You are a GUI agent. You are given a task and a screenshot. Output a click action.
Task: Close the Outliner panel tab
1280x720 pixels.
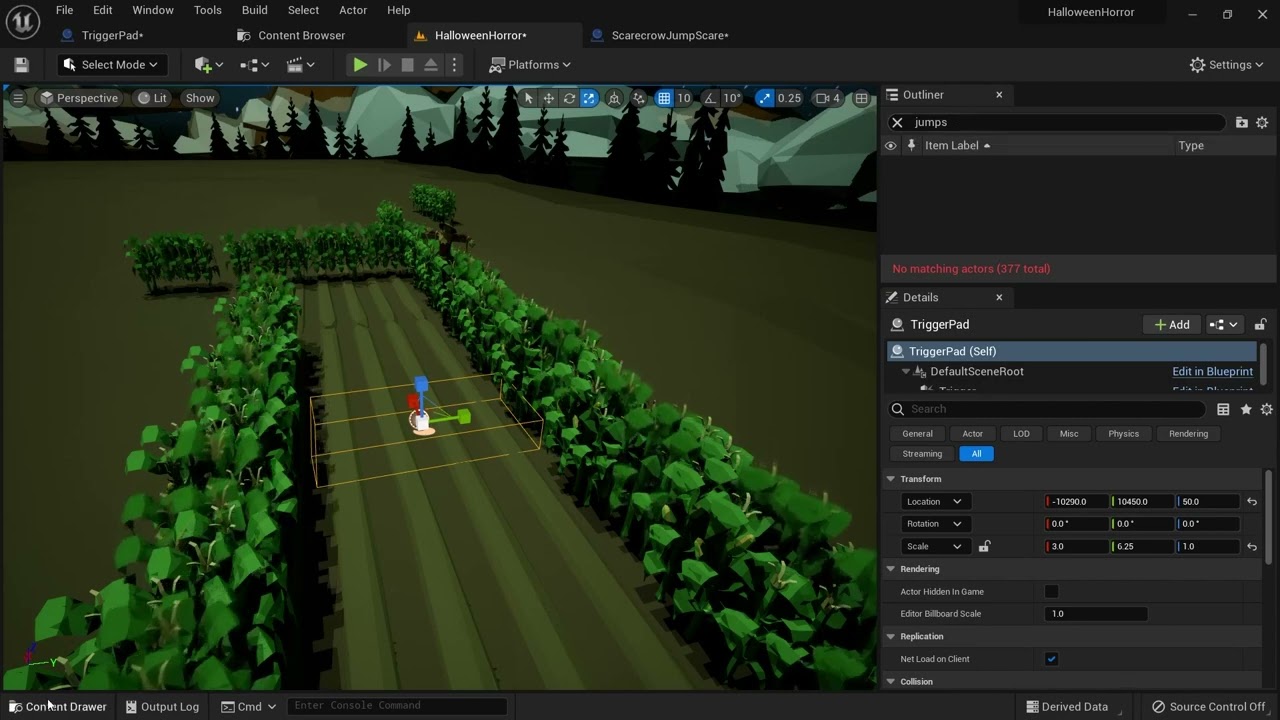[998, 95]
